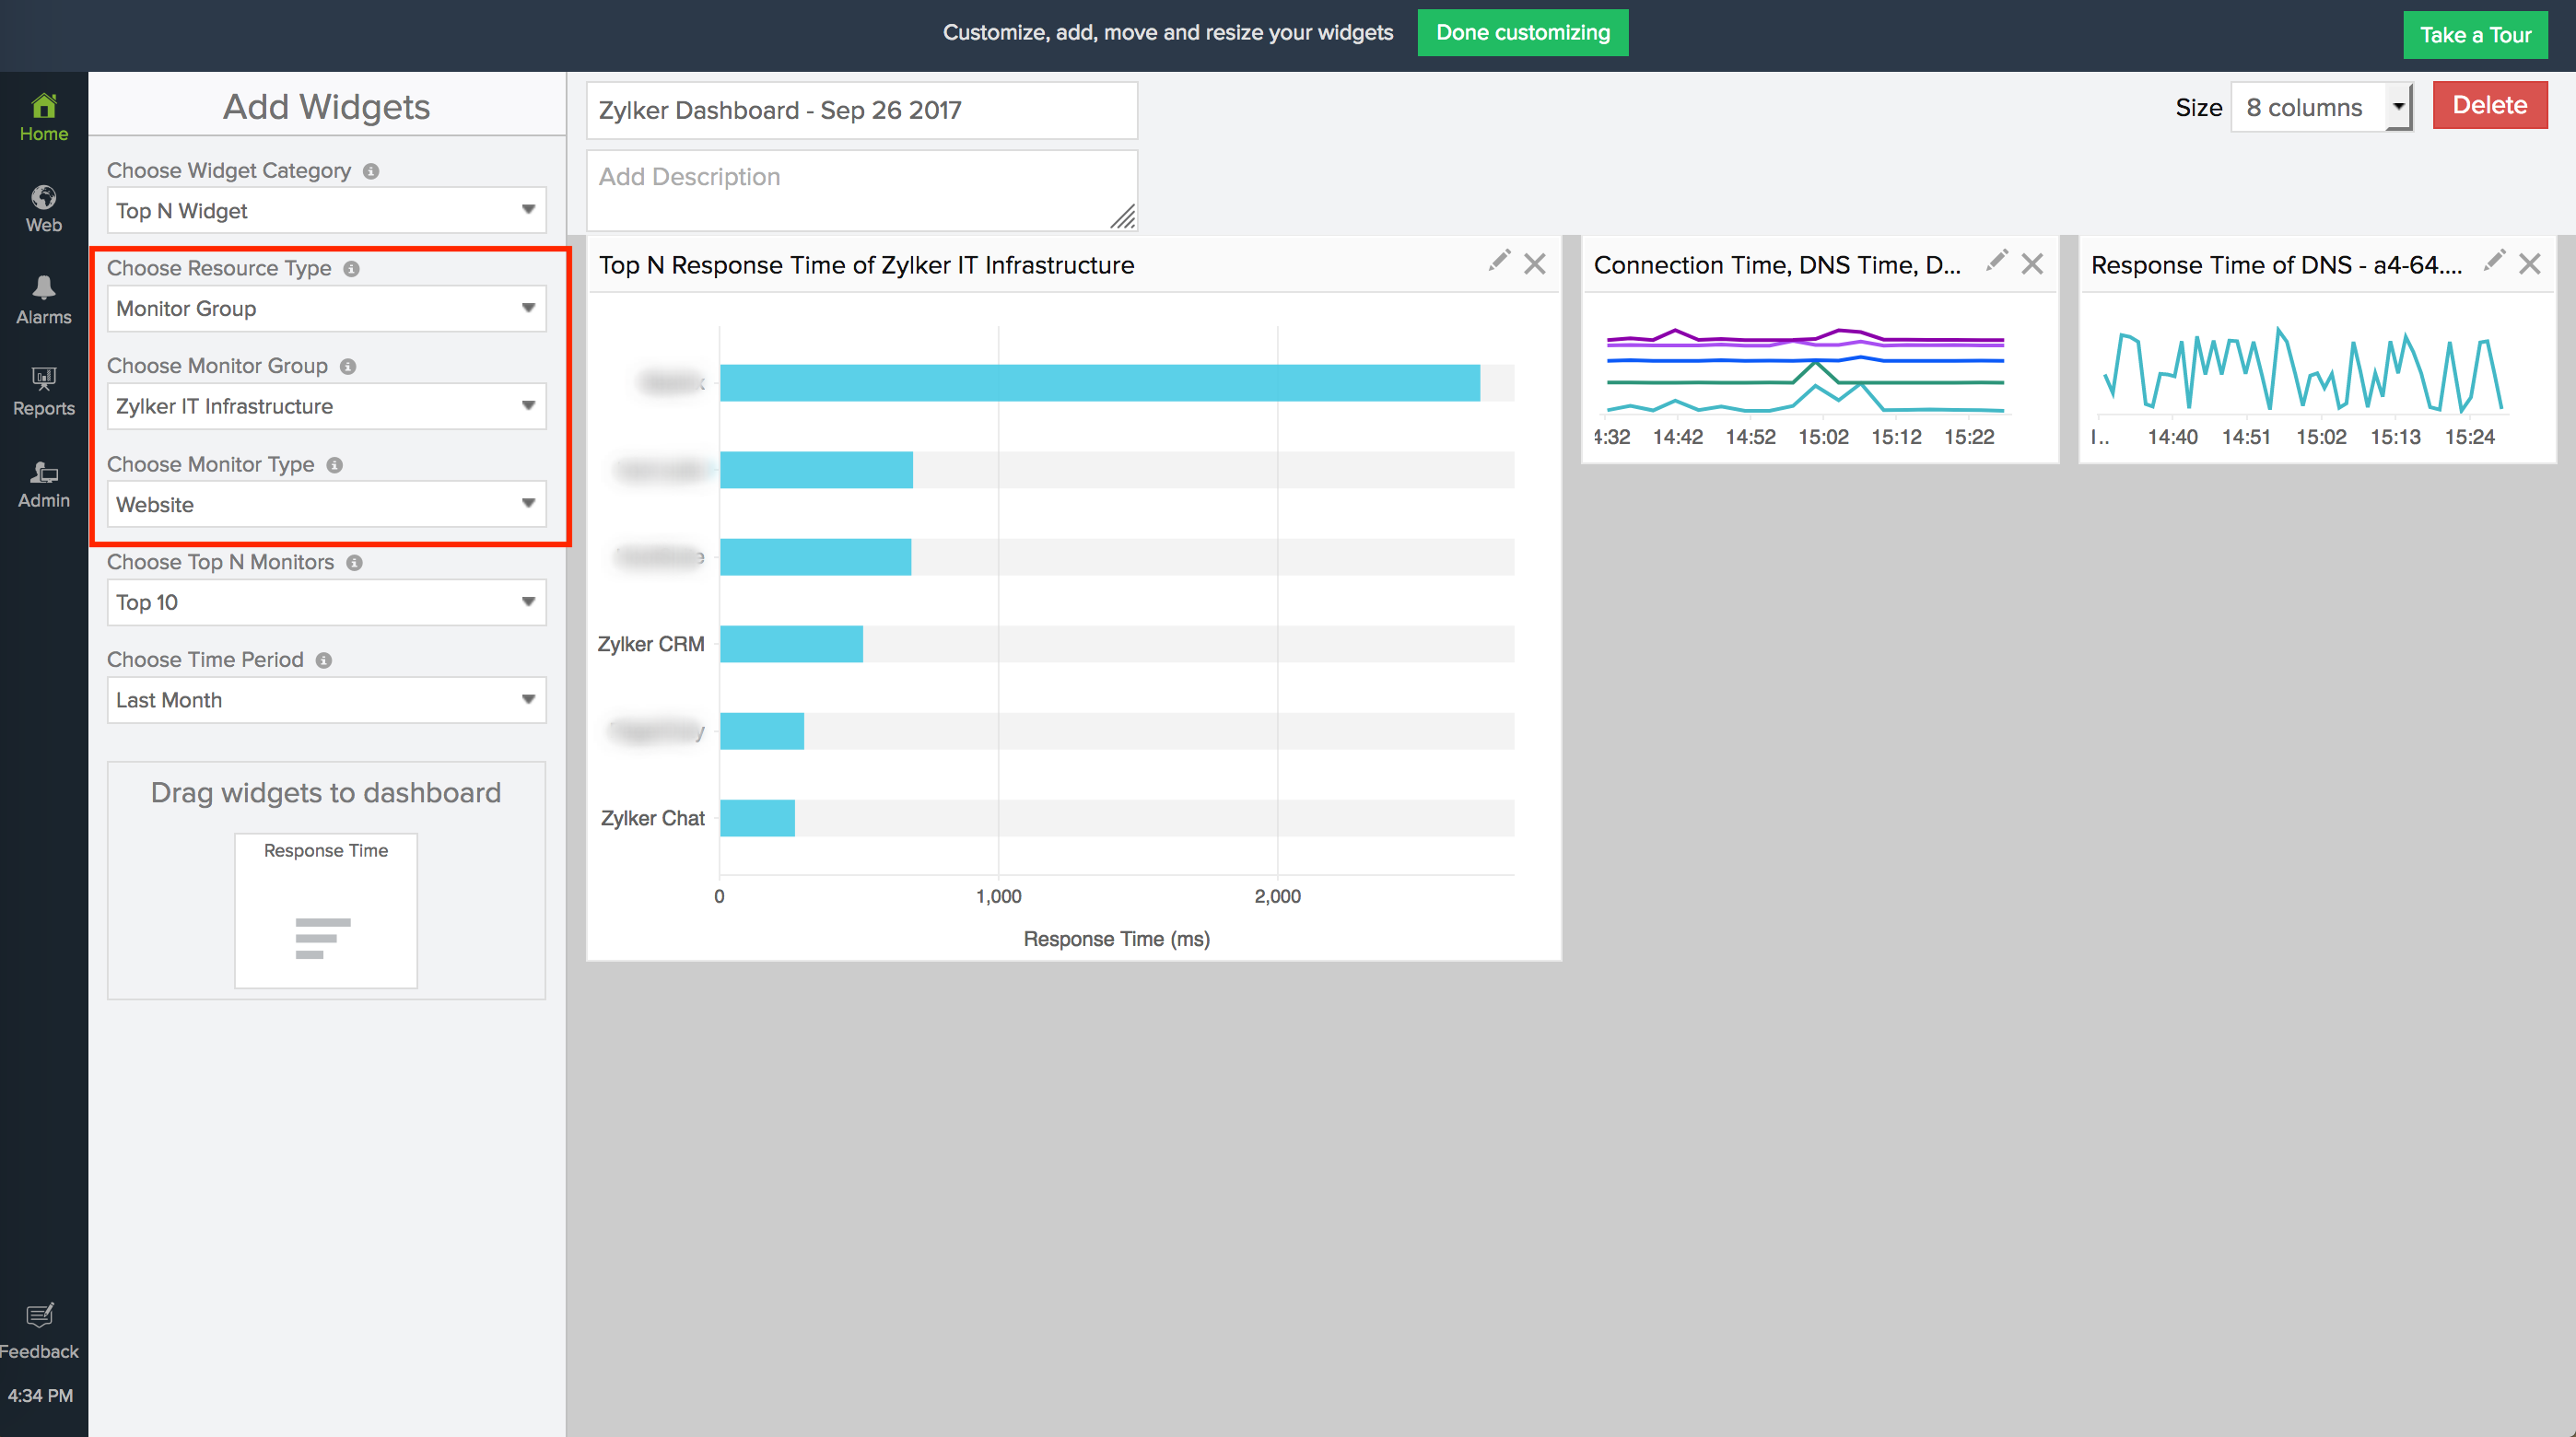Image resolution: width=2576 pixels, height=1437 pixels.
Task: Click the Web globe icon
Action: (43, 197)
